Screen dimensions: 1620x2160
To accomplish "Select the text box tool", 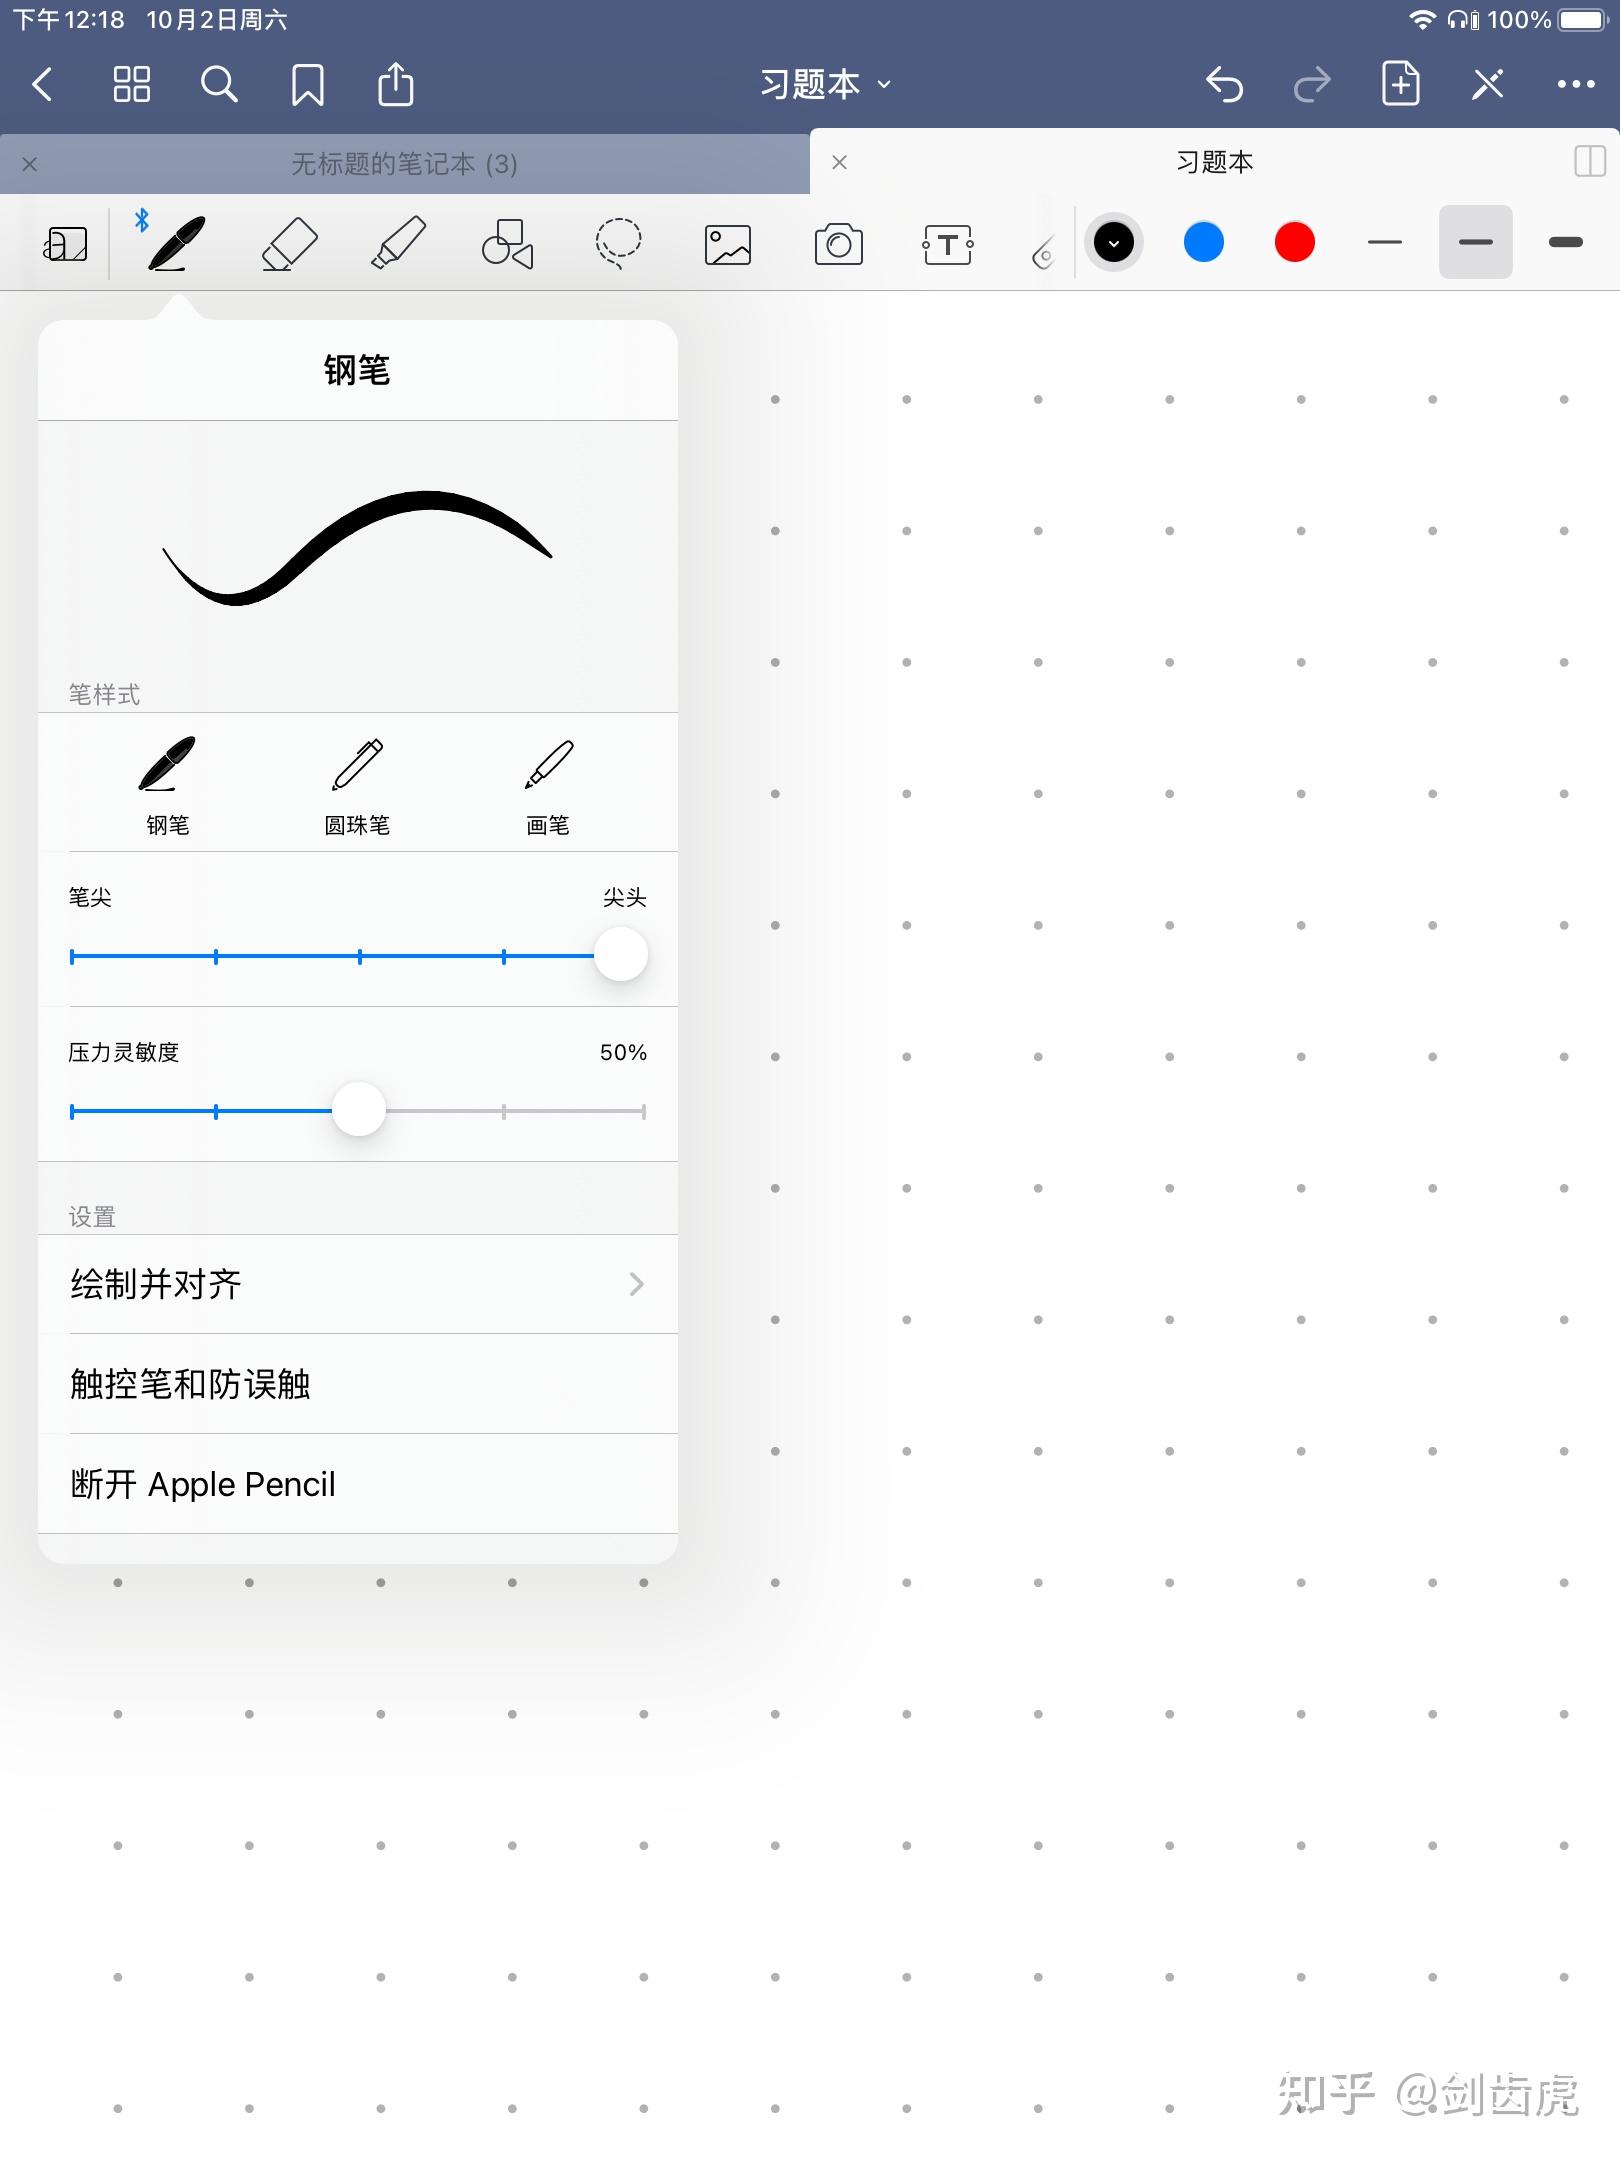I will (948, 245).
